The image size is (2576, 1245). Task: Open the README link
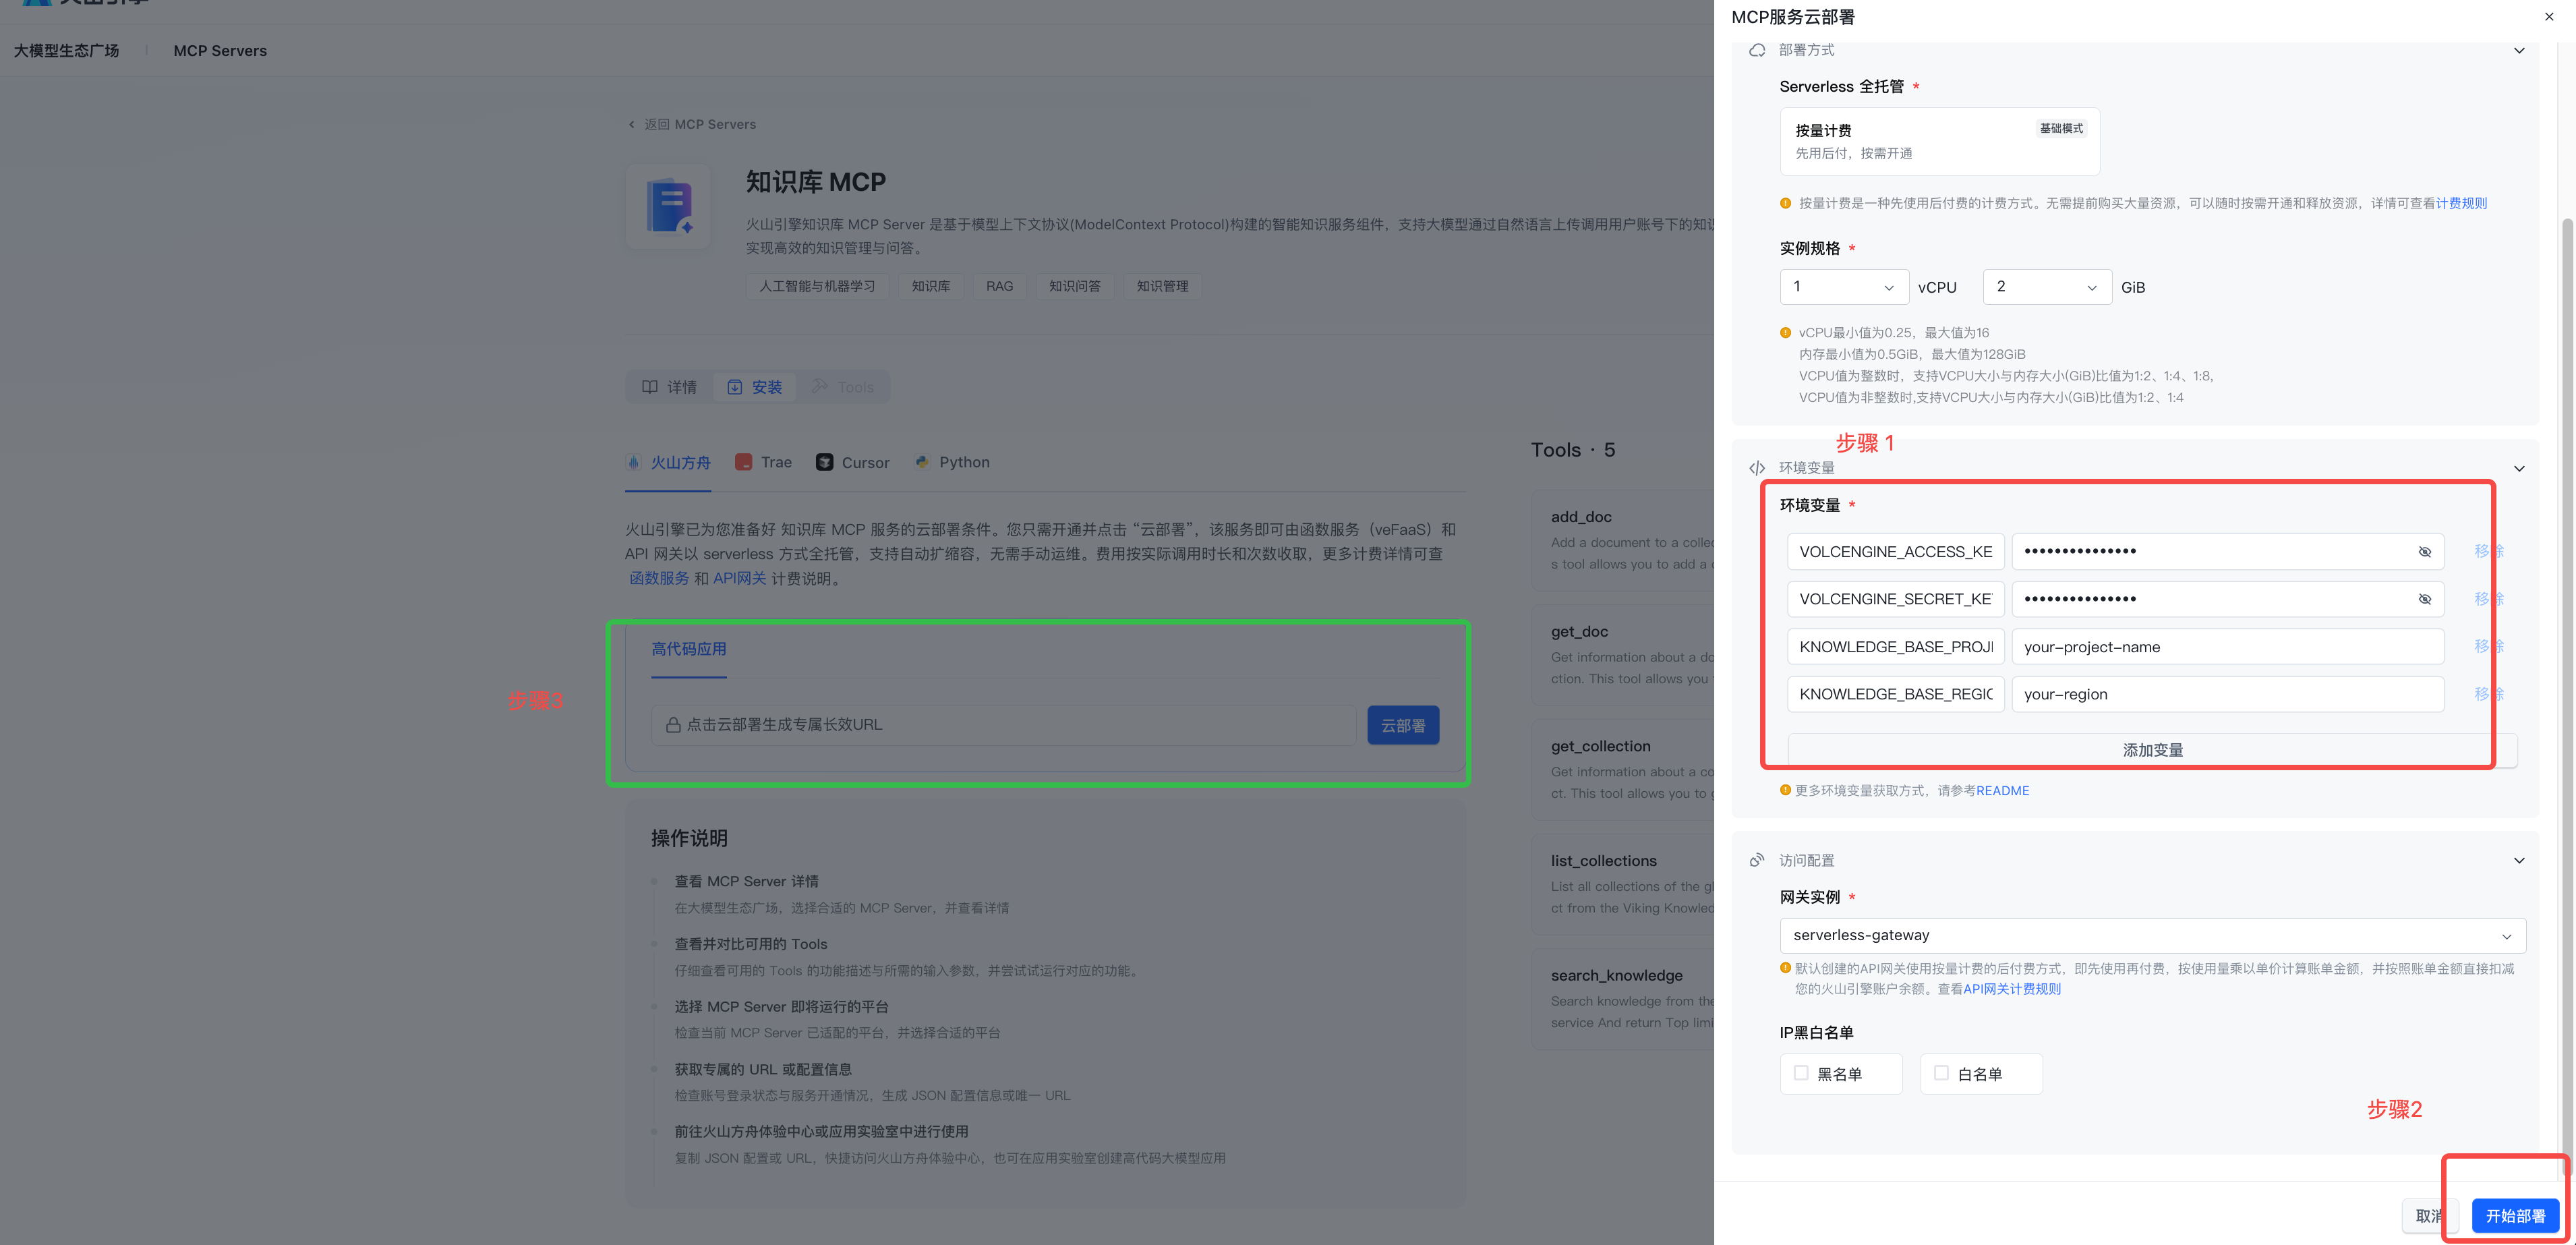pos(2002,790)
